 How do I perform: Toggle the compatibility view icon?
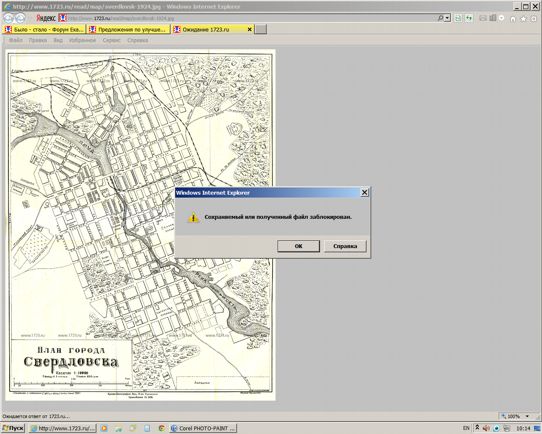(x=458, y=18)
